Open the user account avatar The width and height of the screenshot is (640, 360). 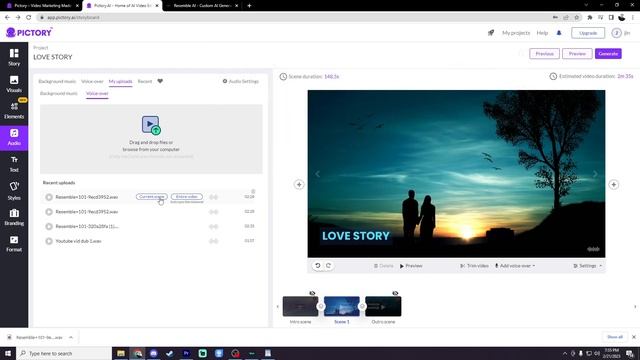point(616,33)
